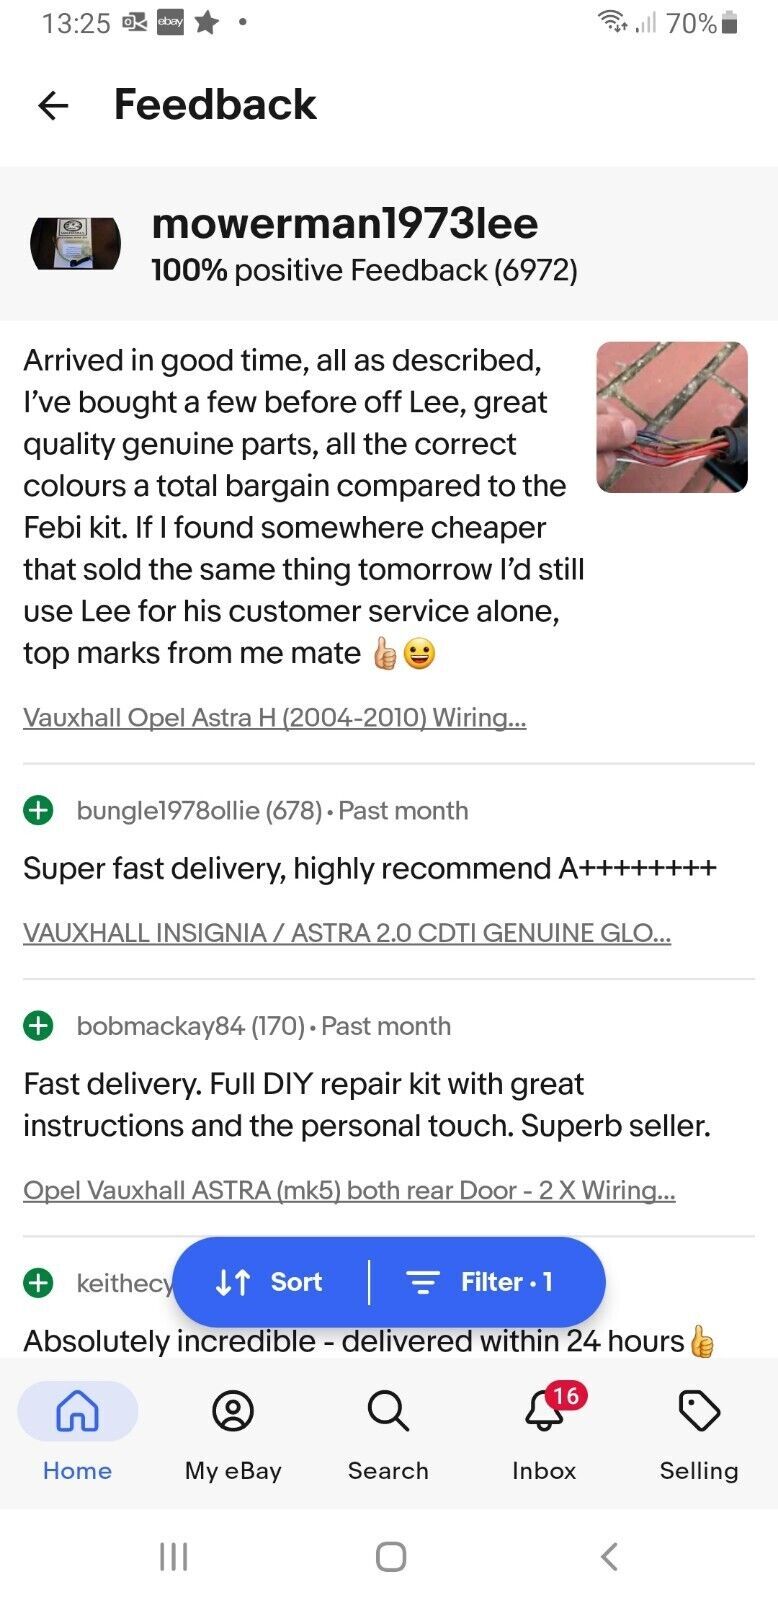Image resolution: width=778 pixels, height=1600 pixels.
Task: Open VAUXHALL INSIGNIA / ASTRA 2.0 CDTI link
Action: pos(347,932)
